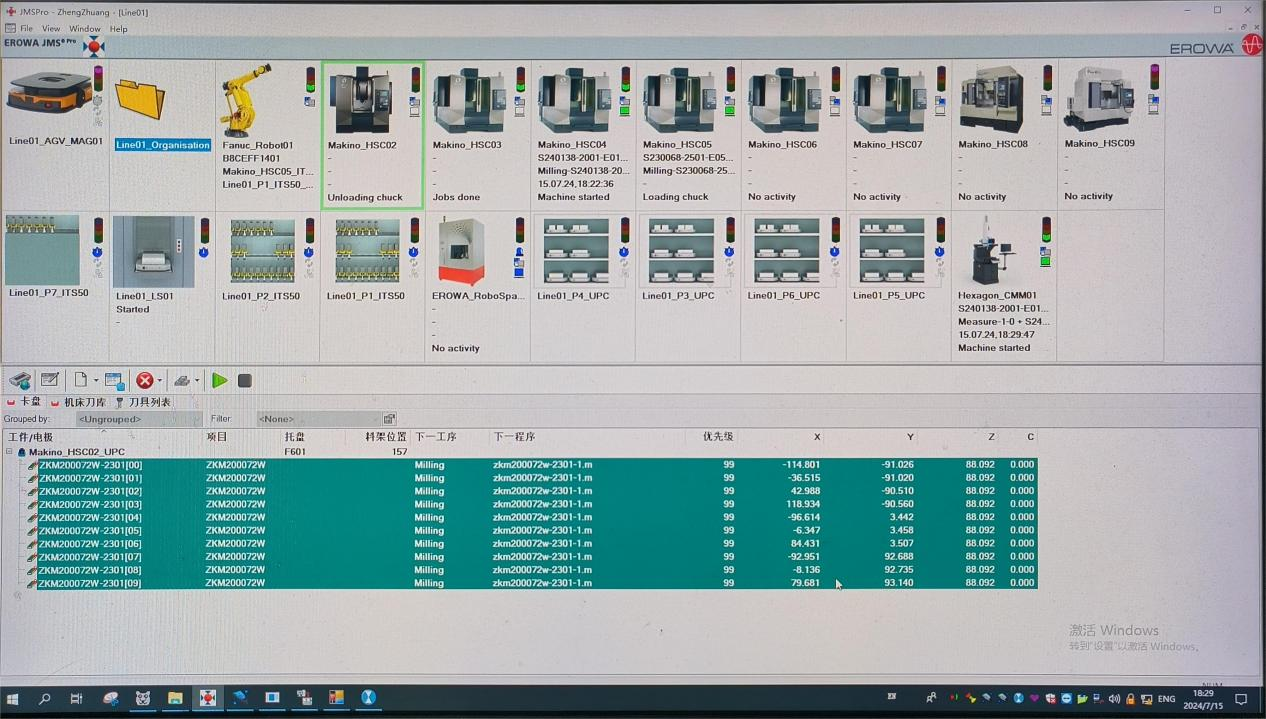Open the Grouped by dropdown
The width and height of the screenshot is (1266, 719).
(x=138, y=419)
